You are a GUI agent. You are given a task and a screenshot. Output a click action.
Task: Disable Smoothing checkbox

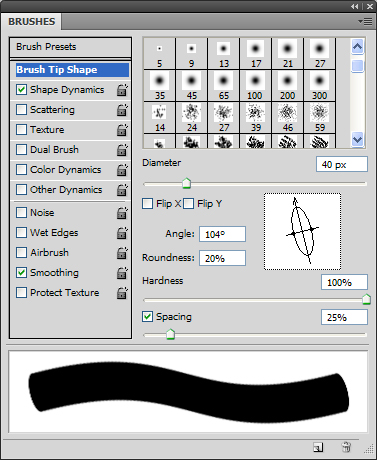(21, 273)
